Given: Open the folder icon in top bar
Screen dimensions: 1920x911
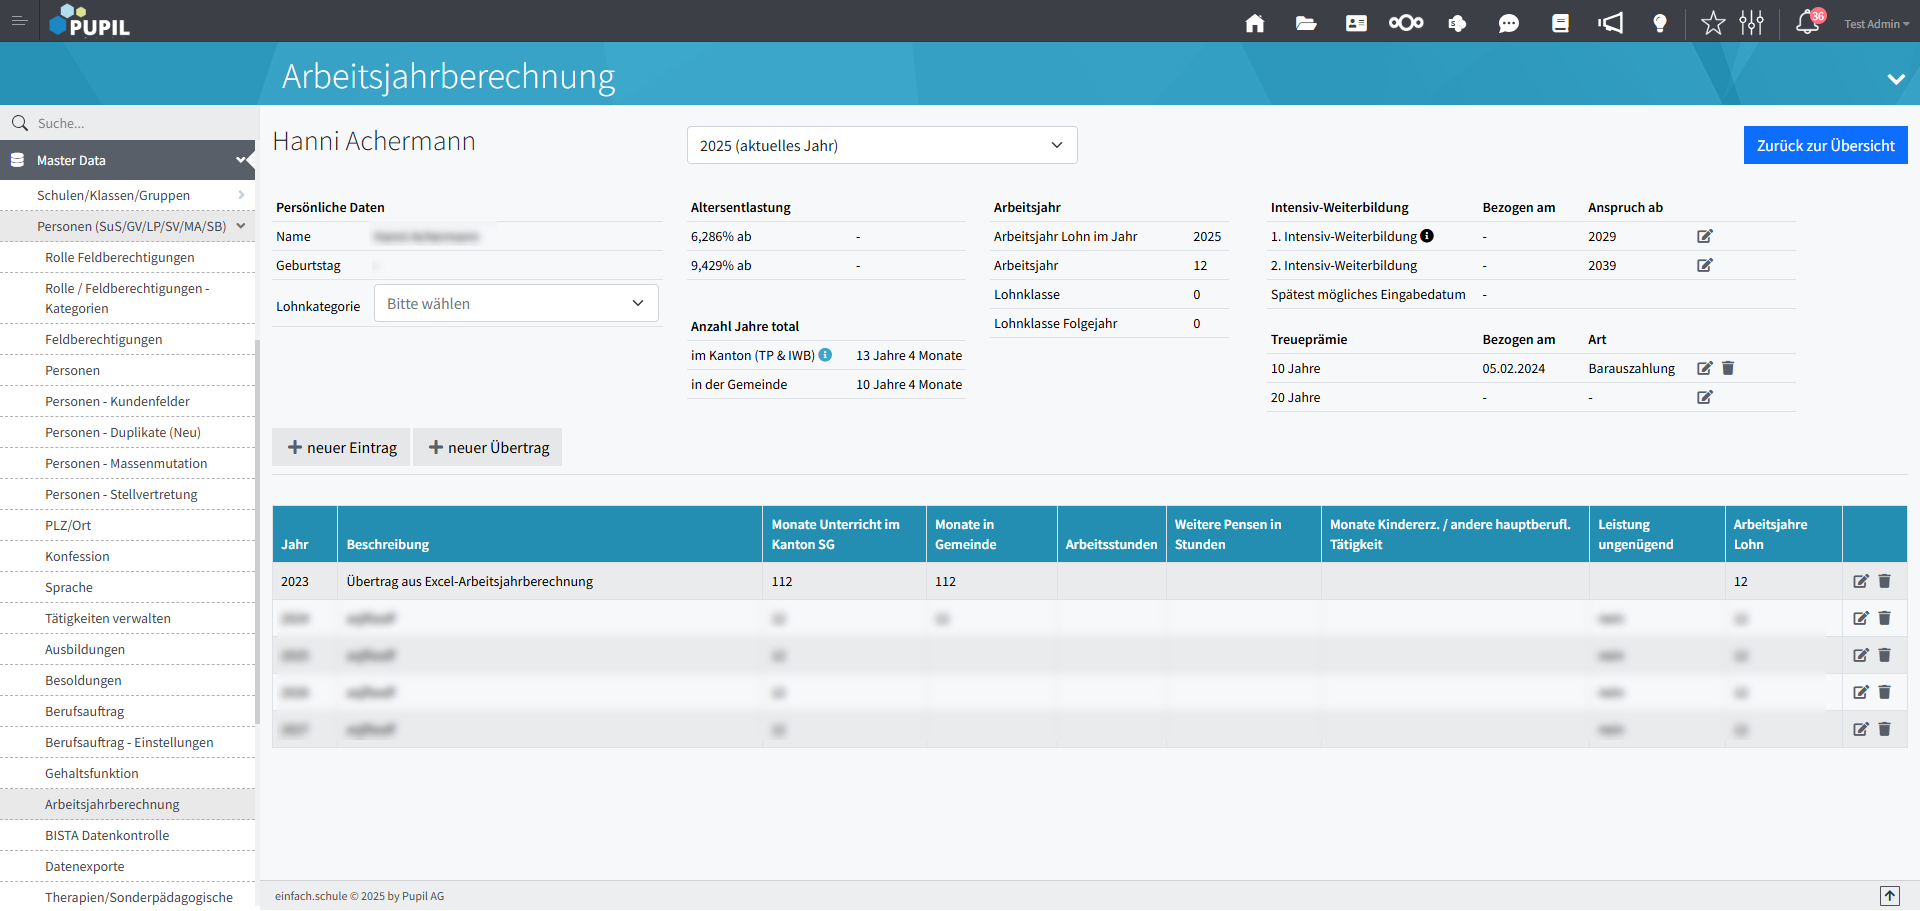Looking at the screenshot, I should tap(1305, 23).
